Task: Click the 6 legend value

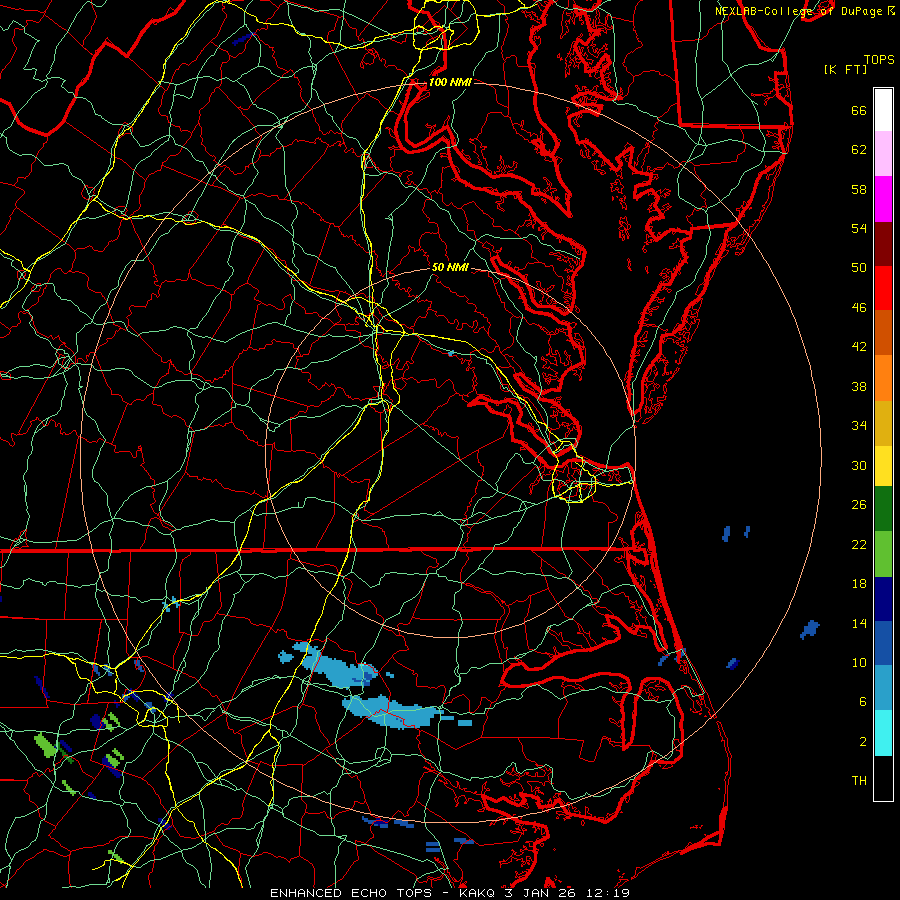Action: click(x=863, y=702)
